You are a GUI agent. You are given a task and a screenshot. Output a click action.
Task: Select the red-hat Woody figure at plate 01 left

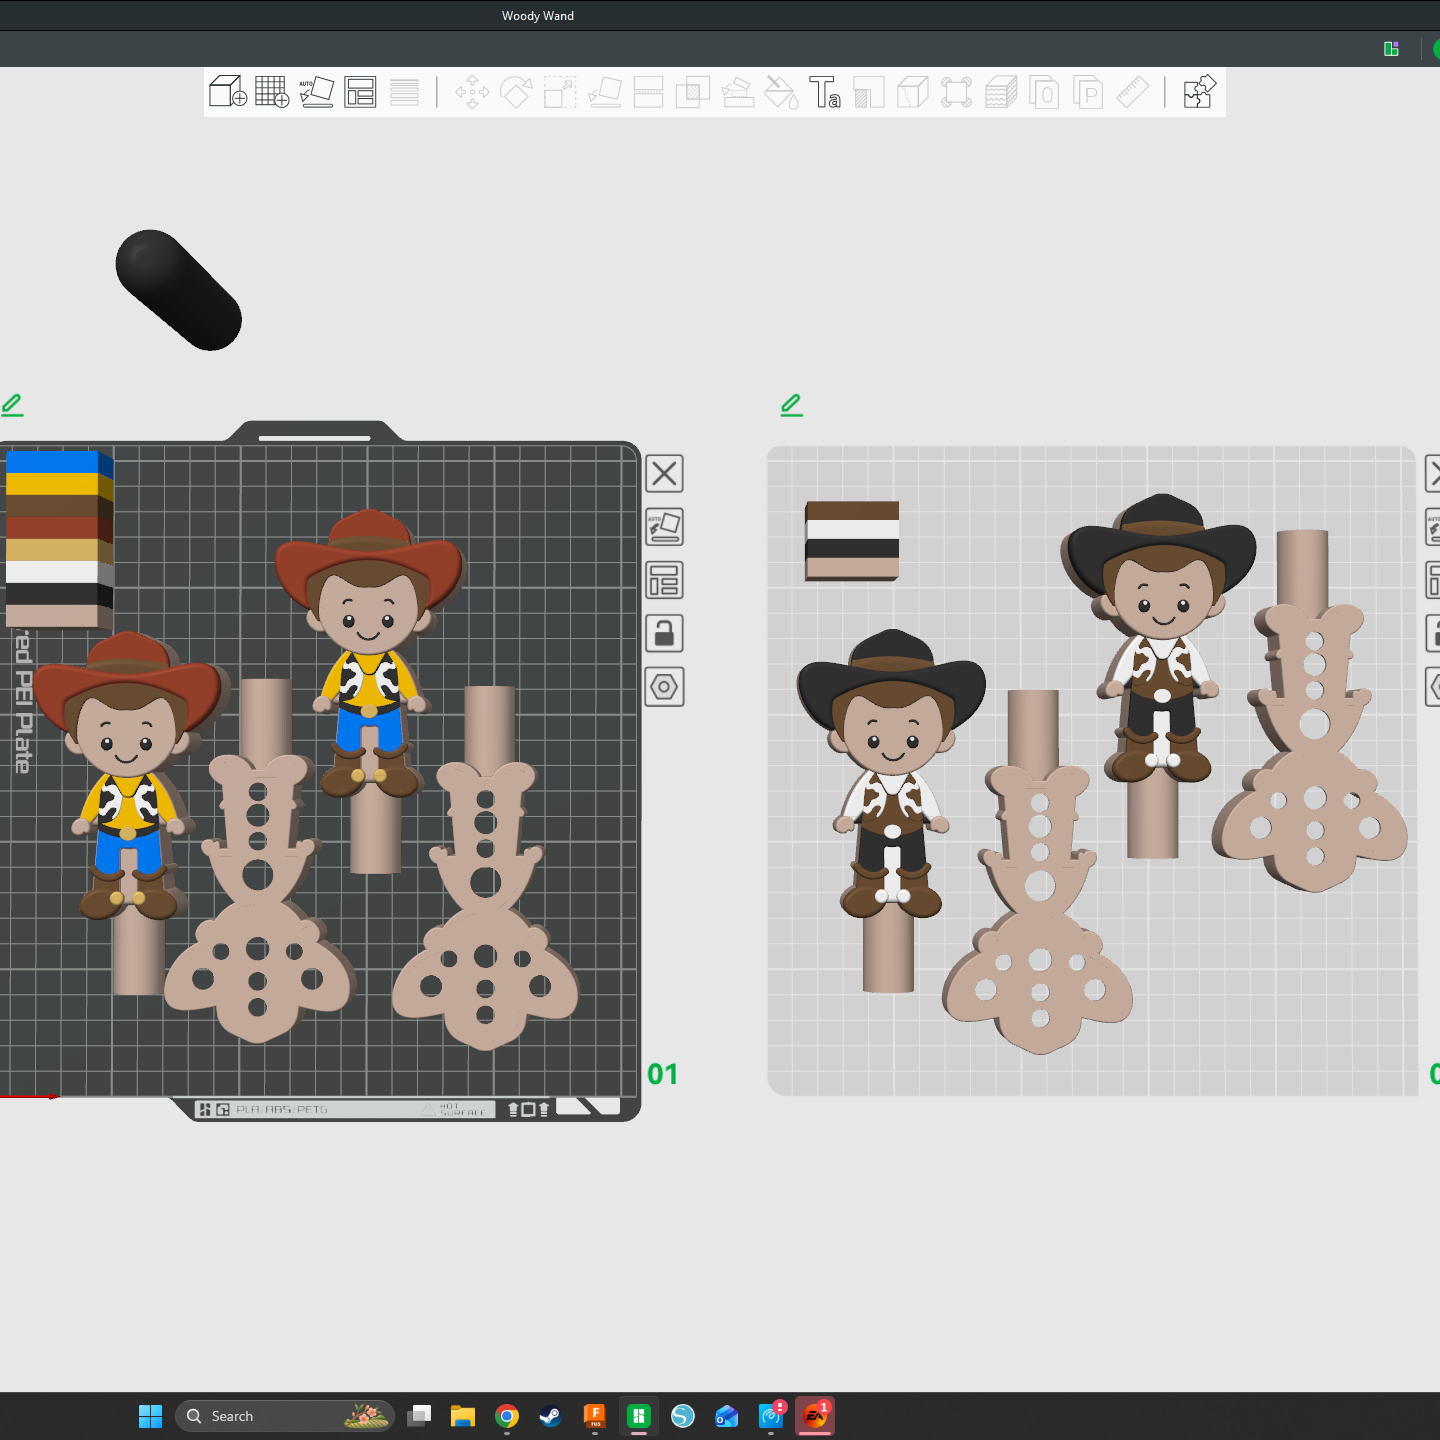tap(127, 775)
